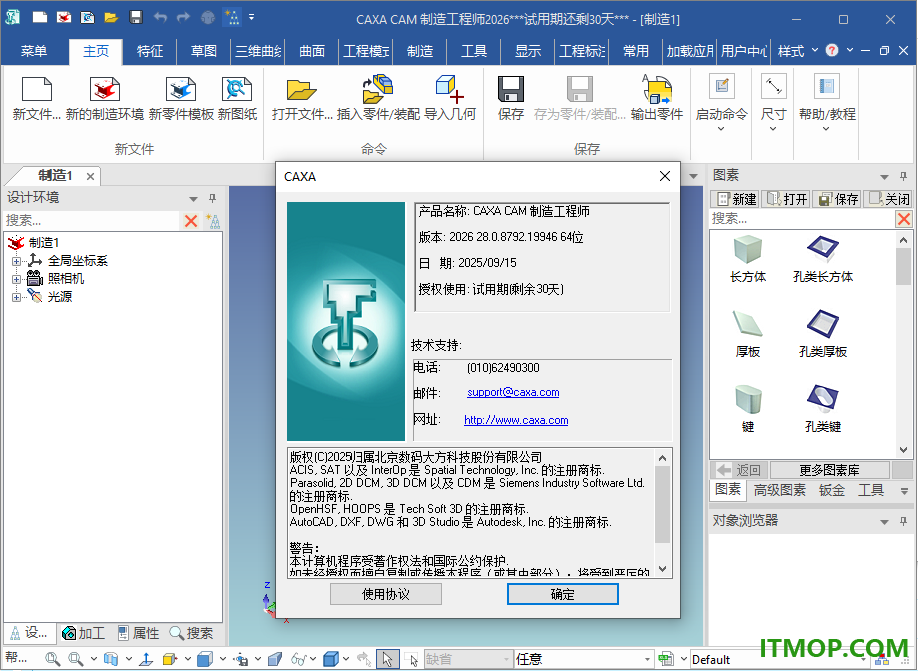Click the 更多图素库 button
Image resolution: width=918 pixels, height=671 pixels.
point(830,470)
